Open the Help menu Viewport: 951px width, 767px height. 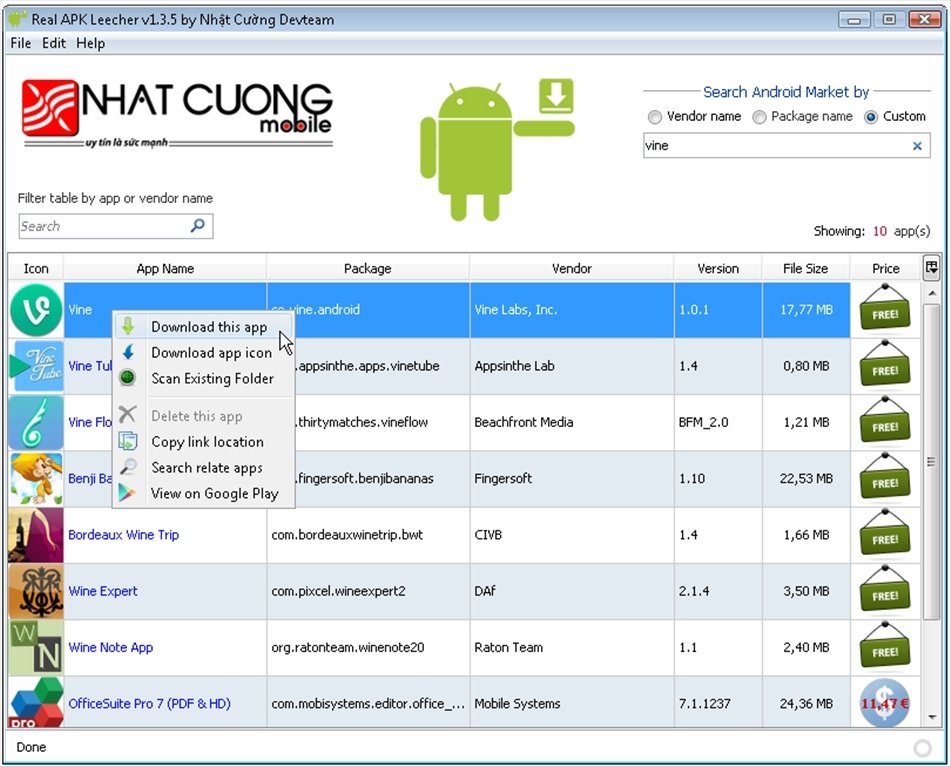tap(90, 44)
